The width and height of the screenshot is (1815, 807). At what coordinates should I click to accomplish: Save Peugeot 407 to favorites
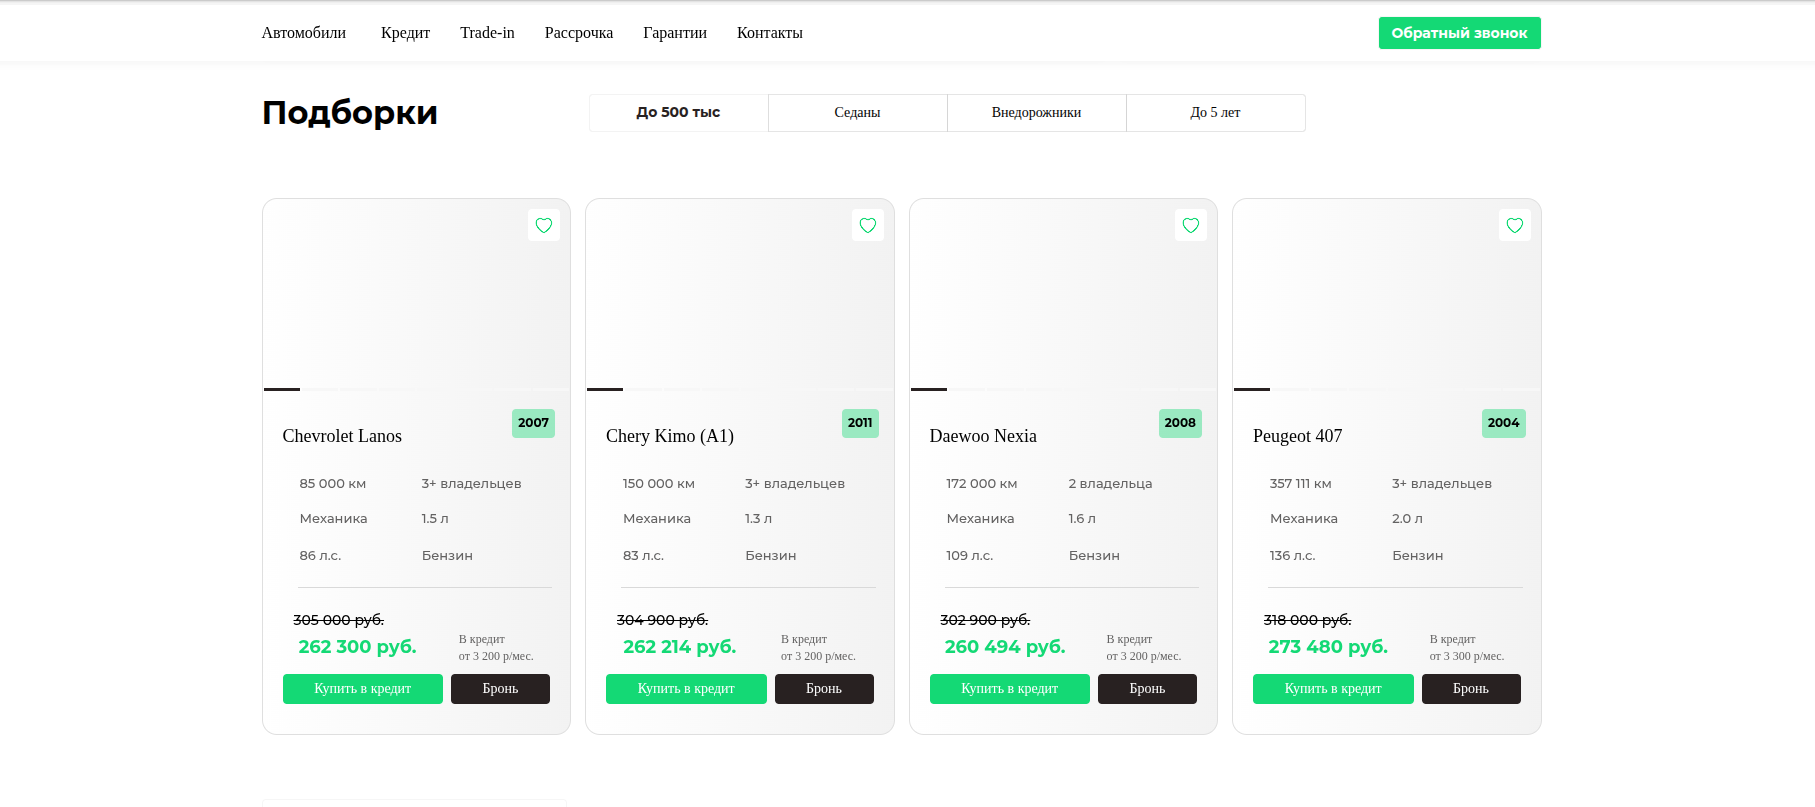click(1515, 226)
